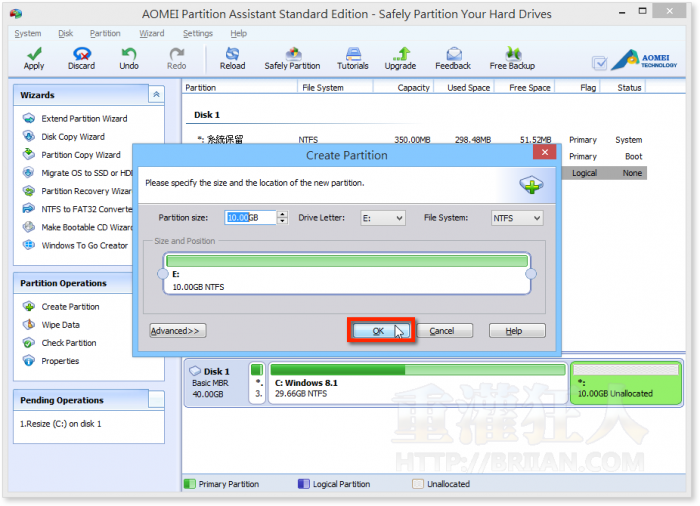
Task: Click the Cancel button
Action: [x=442, y=331]
